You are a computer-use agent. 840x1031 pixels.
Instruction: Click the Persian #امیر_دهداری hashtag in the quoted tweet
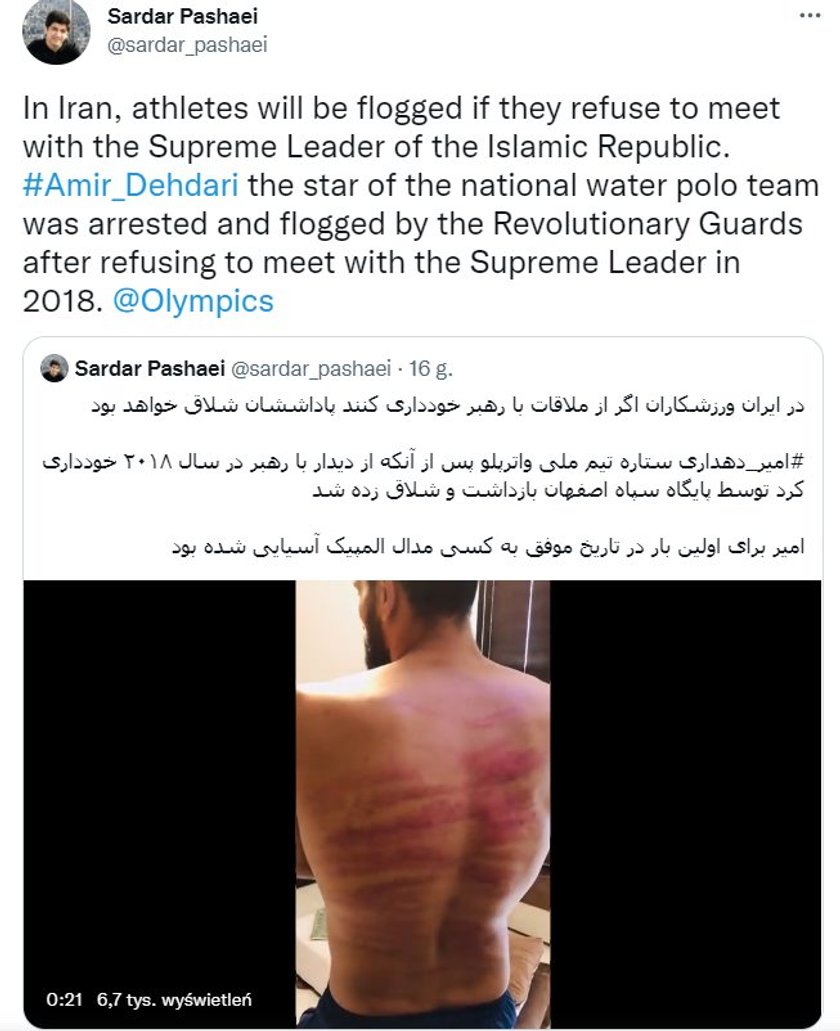739,461
